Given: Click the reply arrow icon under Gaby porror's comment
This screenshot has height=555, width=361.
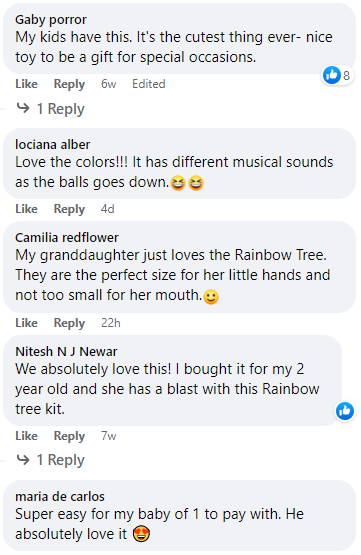Looking at the screenshot, I should pyautogui.click(x=23, y=108).
